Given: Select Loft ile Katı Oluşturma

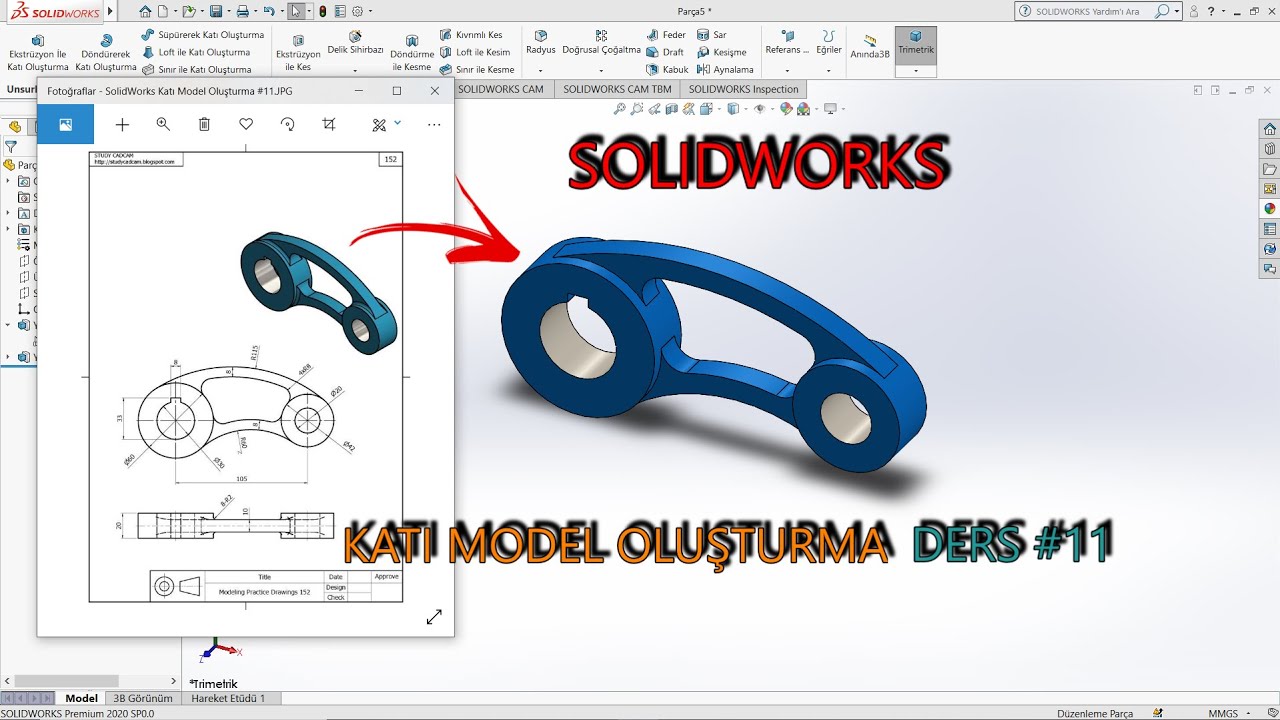Looking at the screenshot, I should 196,52.
